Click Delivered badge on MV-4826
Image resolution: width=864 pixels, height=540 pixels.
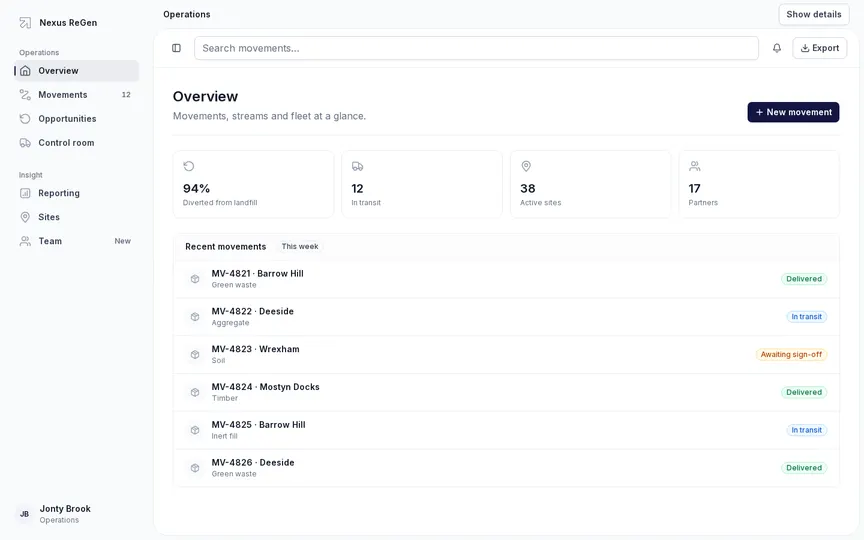click(803, 468)
